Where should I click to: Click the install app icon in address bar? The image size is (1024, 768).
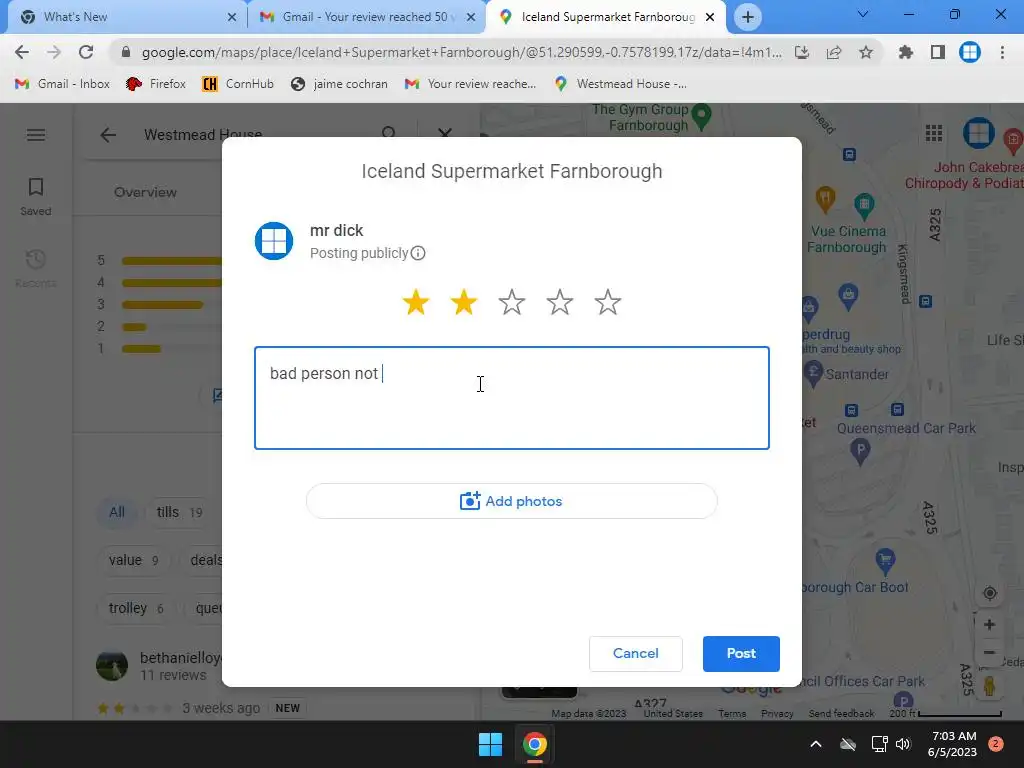pyautogui.click(x=802, y=52)
